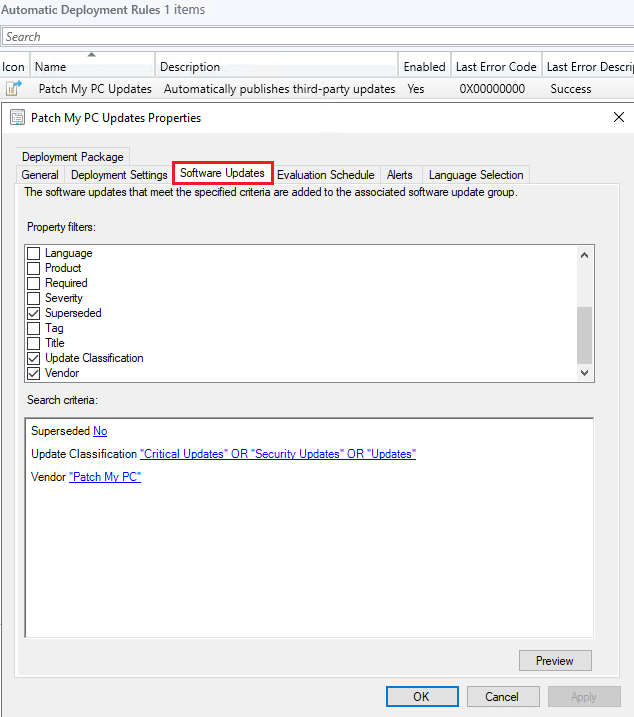Click the Name column sort arrow
The width and height of the screenshot is (634, 717).
(91, 54)
